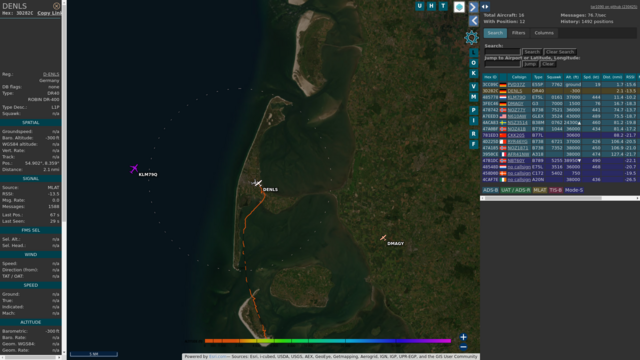This screenshot has width=640, height=360.
Task: Select the A20N row in aircraft table
Action: pyautogui.click(x=560, y=180)
